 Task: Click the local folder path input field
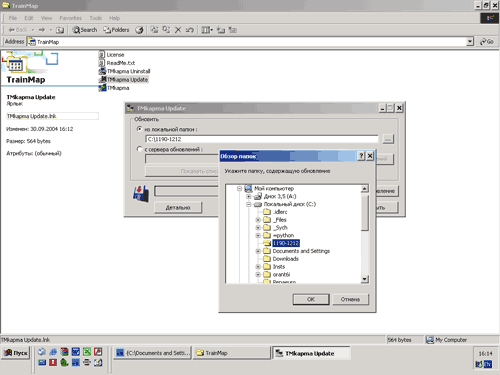click(262, 139)
